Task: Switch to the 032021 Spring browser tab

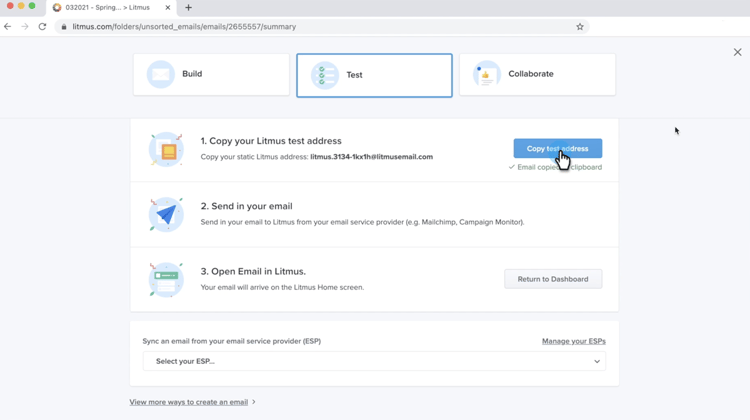Action: tap(111, 8)
